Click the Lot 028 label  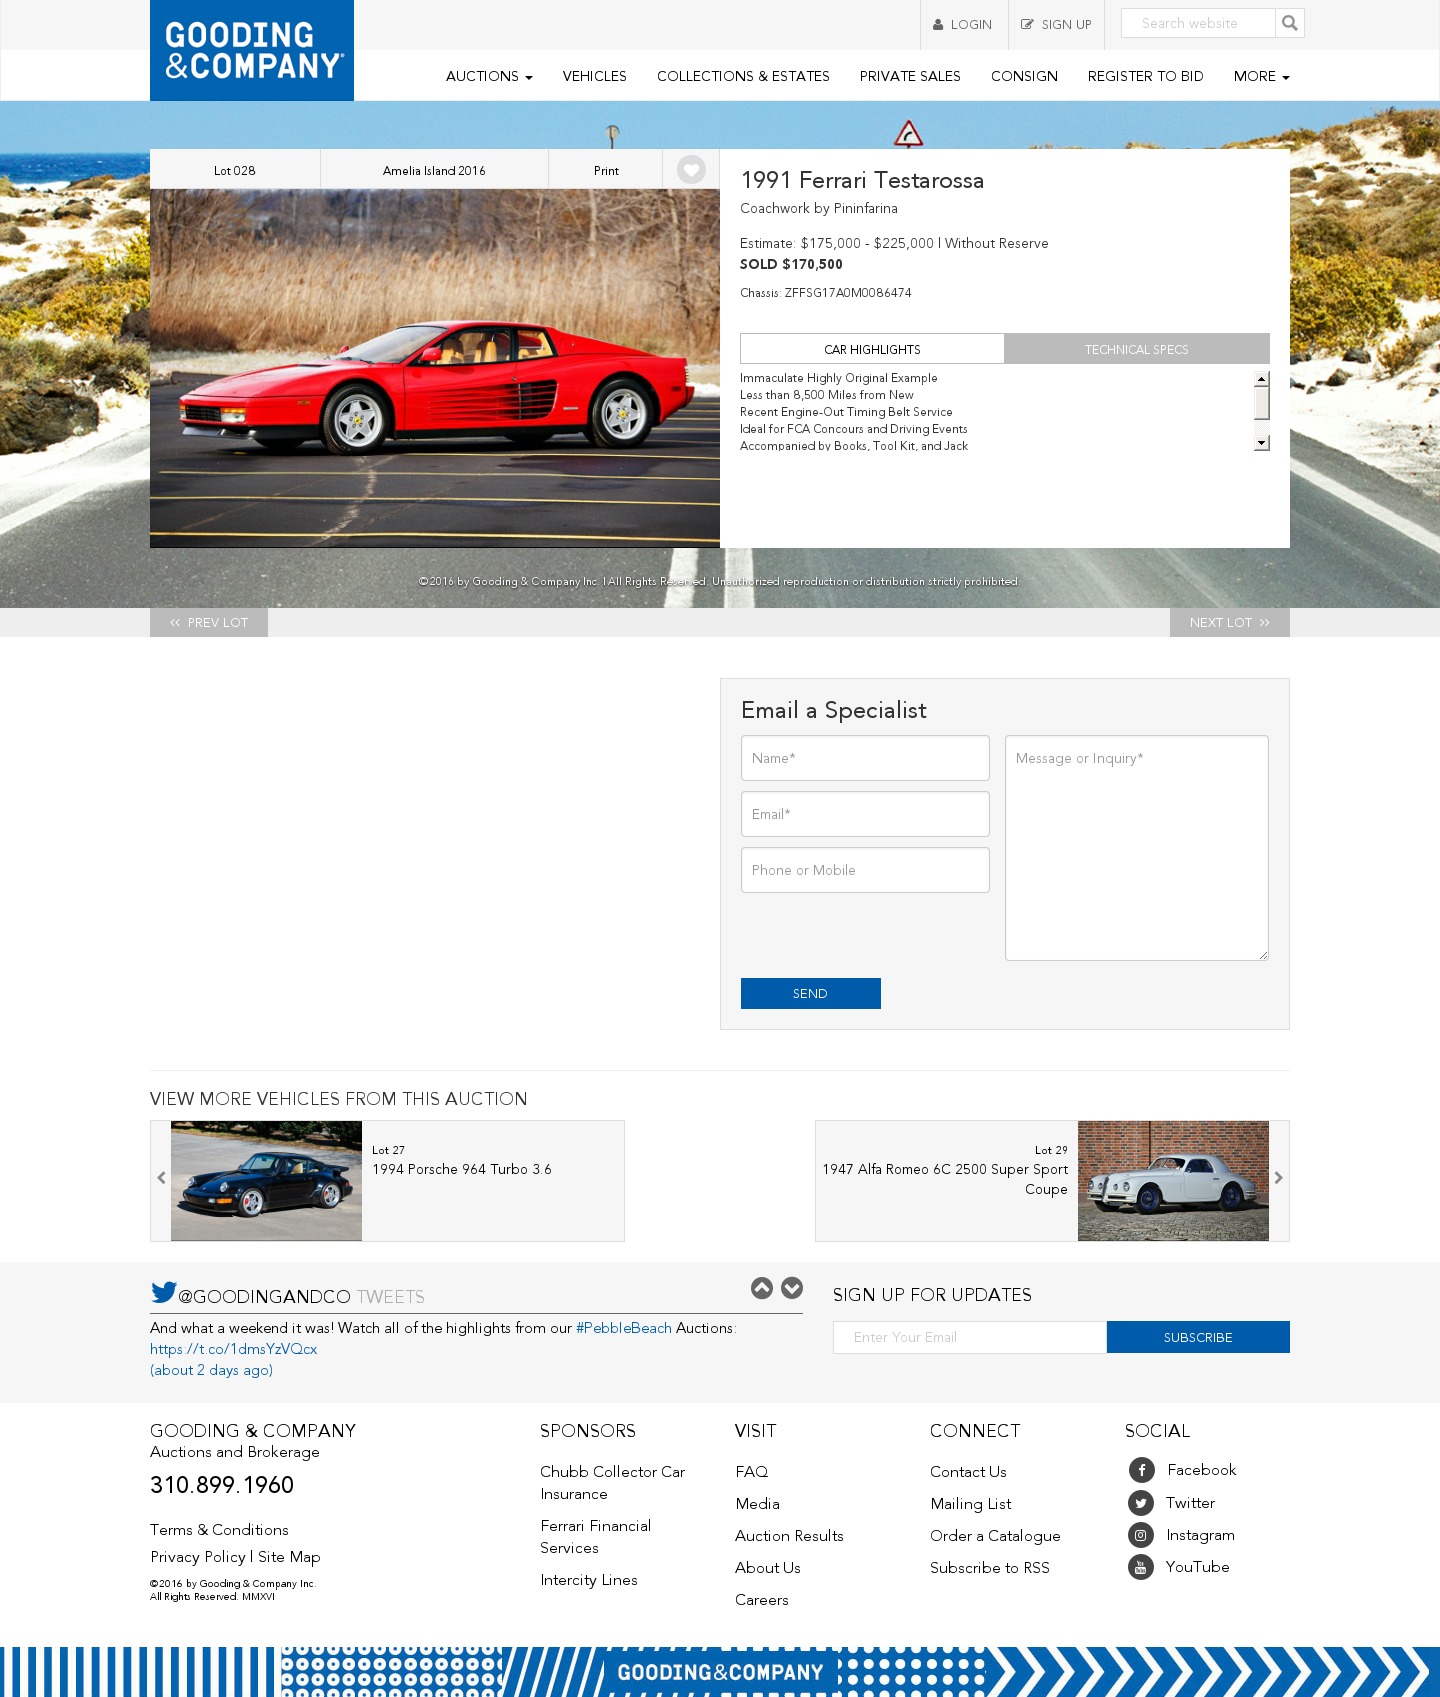tap(235, 170)
